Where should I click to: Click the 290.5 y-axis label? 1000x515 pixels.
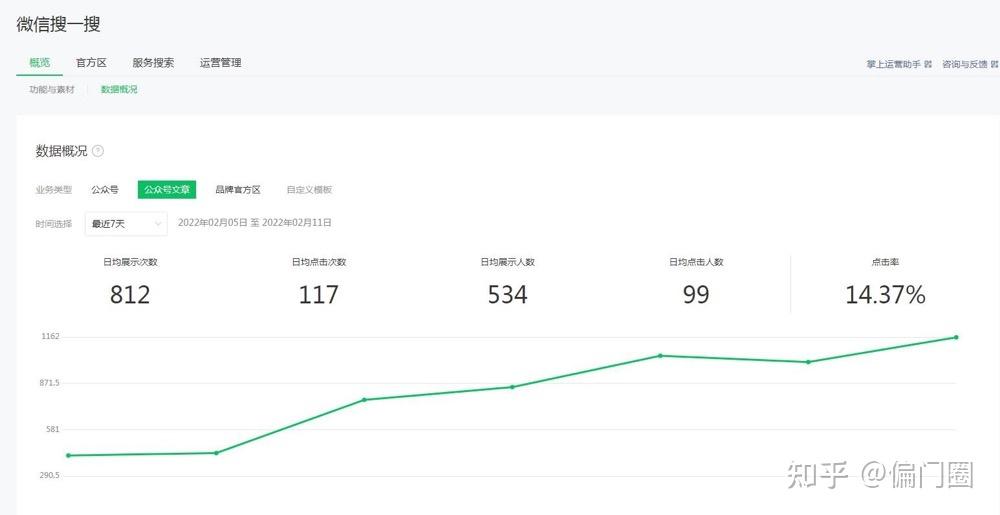(x=49, y=475)
